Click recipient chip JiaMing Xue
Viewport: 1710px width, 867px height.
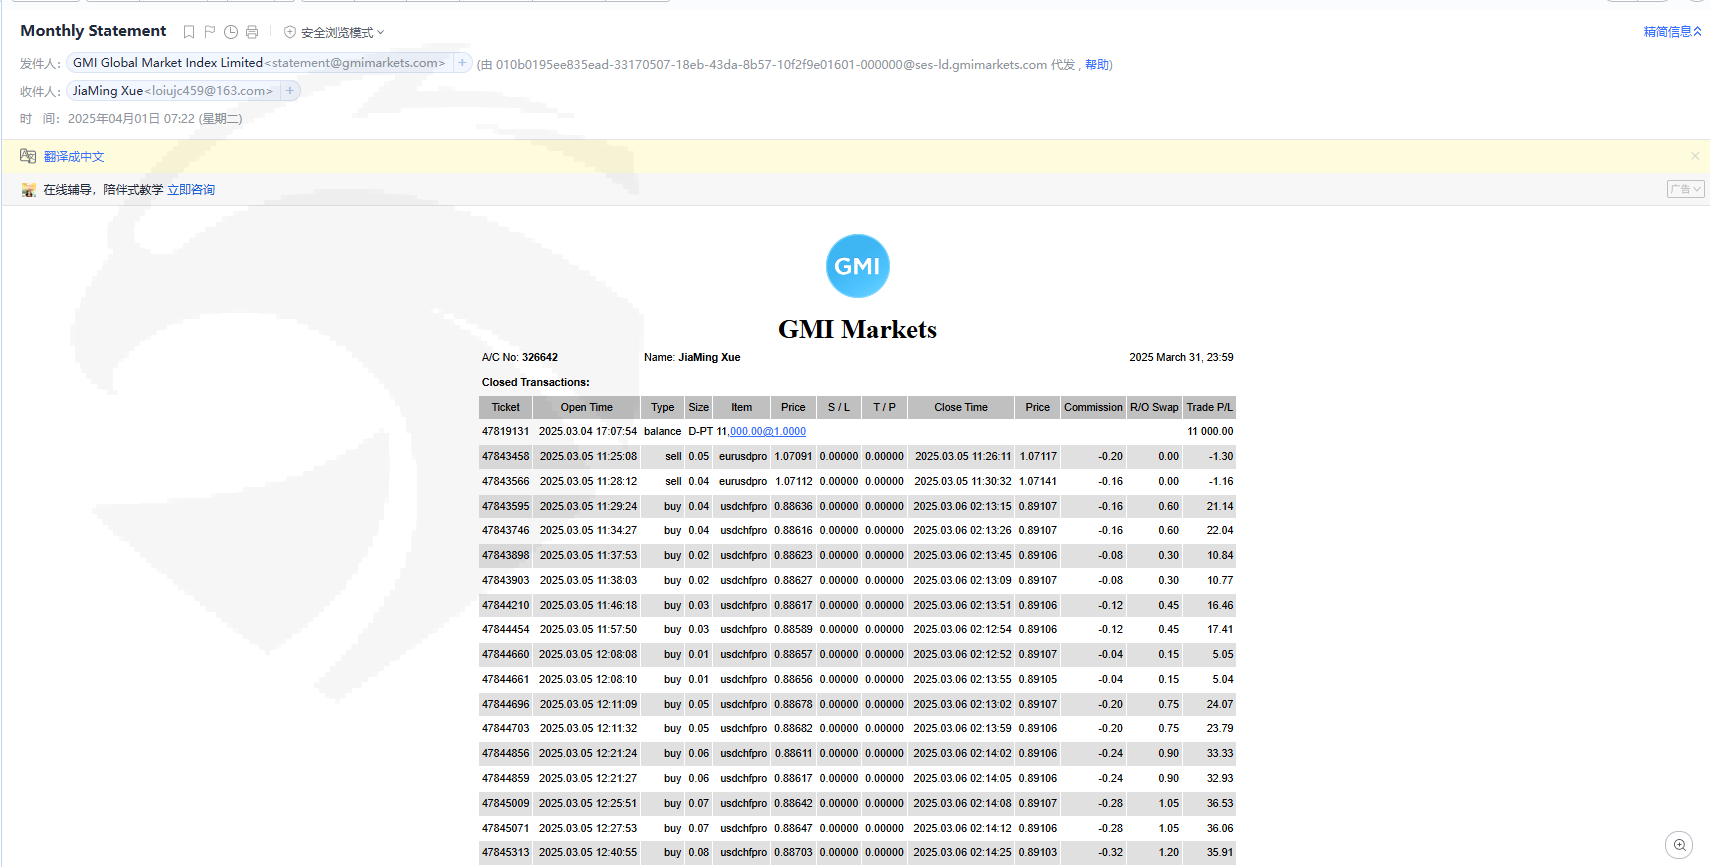click(x=173, y=91)
